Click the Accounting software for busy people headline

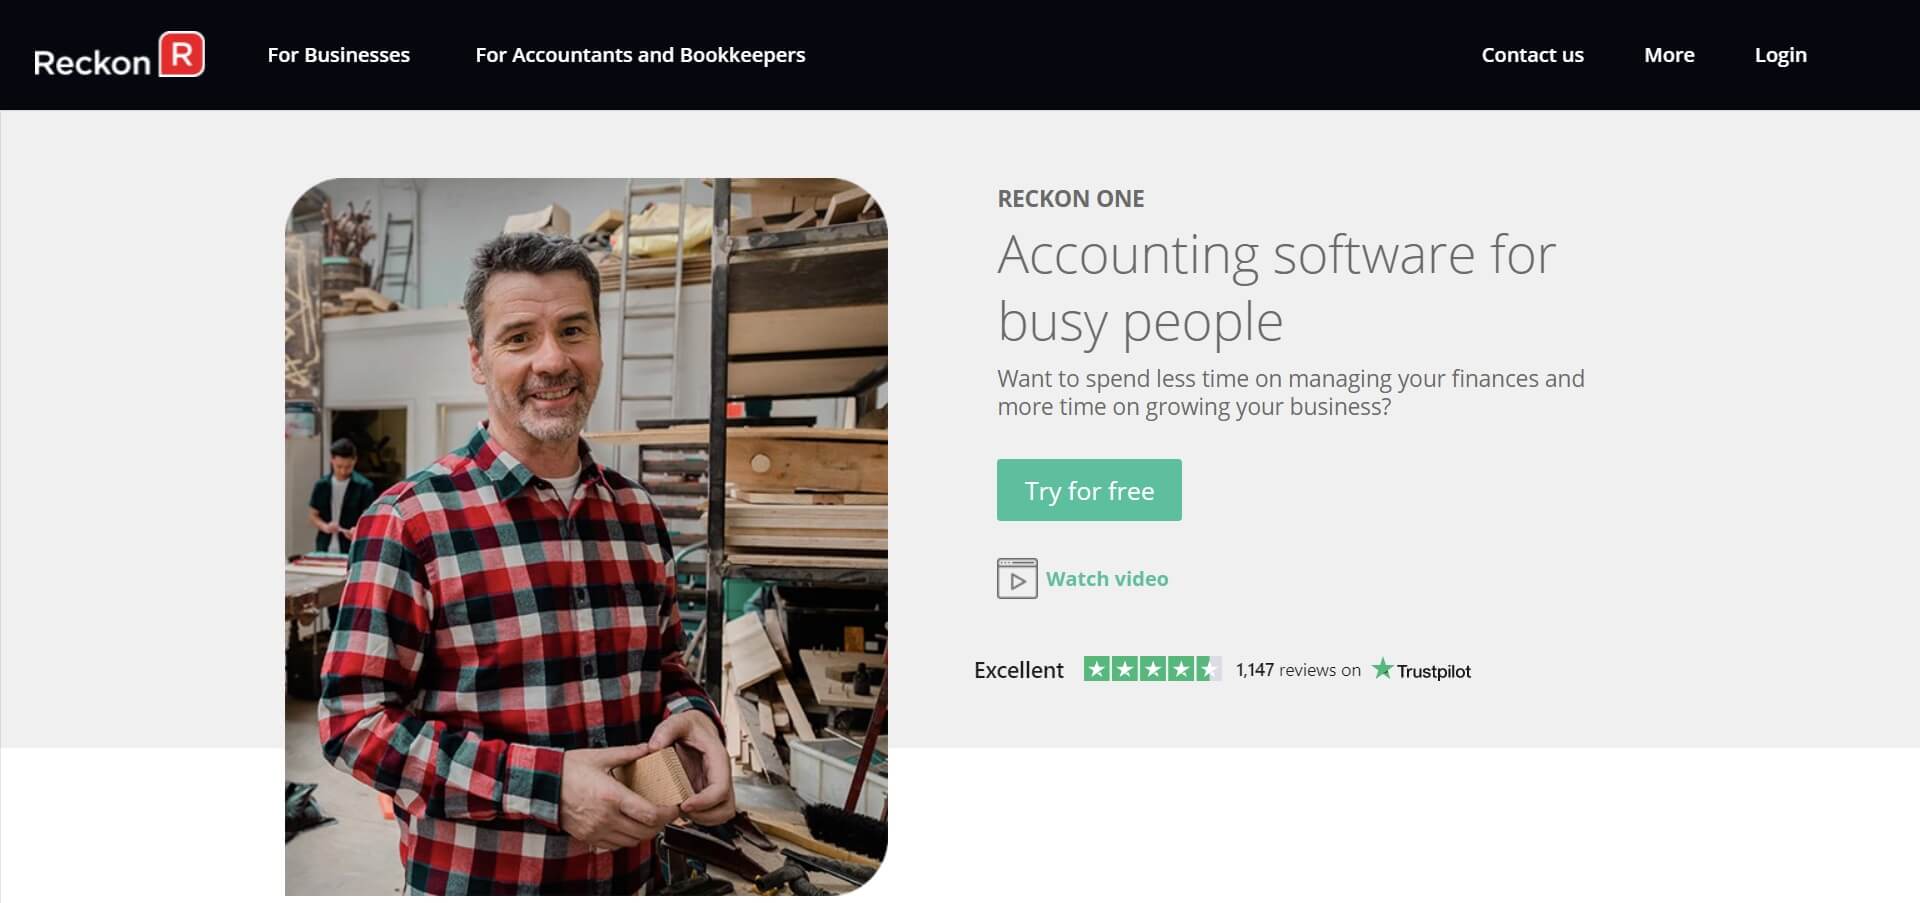[x=1276, y=288]
